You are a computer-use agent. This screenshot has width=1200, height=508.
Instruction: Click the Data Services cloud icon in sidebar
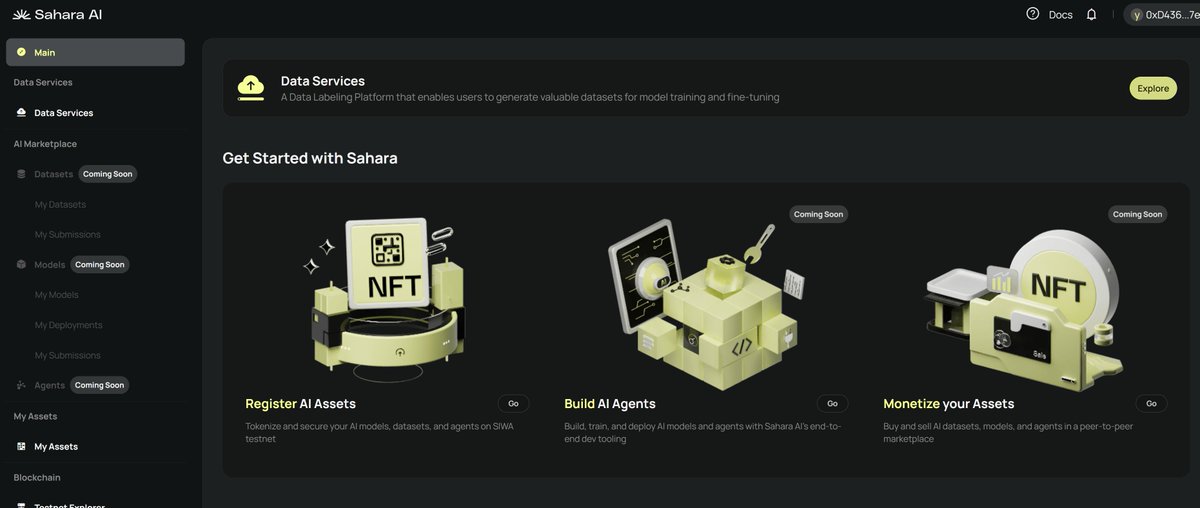tap(21, 113)
